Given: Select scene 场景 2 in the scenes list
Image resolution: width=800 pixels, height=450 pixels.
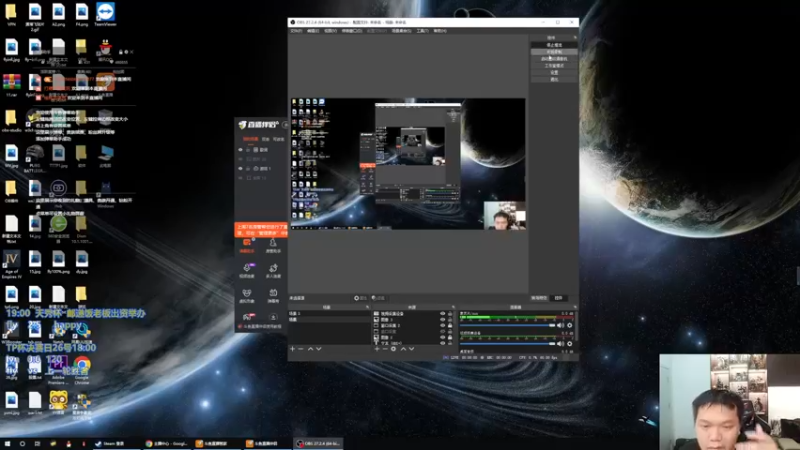Looking at the screenshot, I should (x=329, y=313).
